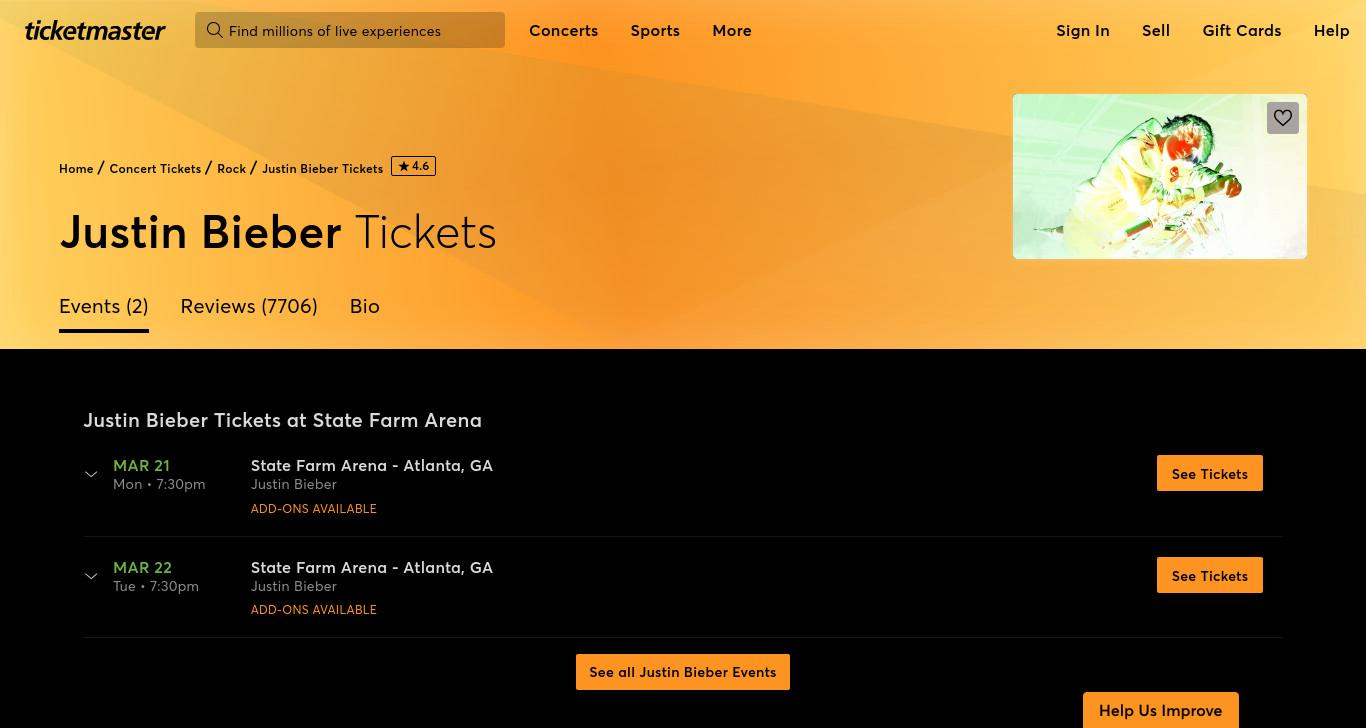See Tickets for the MAR 22 show
The height and width of the screenshot is (728, 1366).
point(1210,575)
